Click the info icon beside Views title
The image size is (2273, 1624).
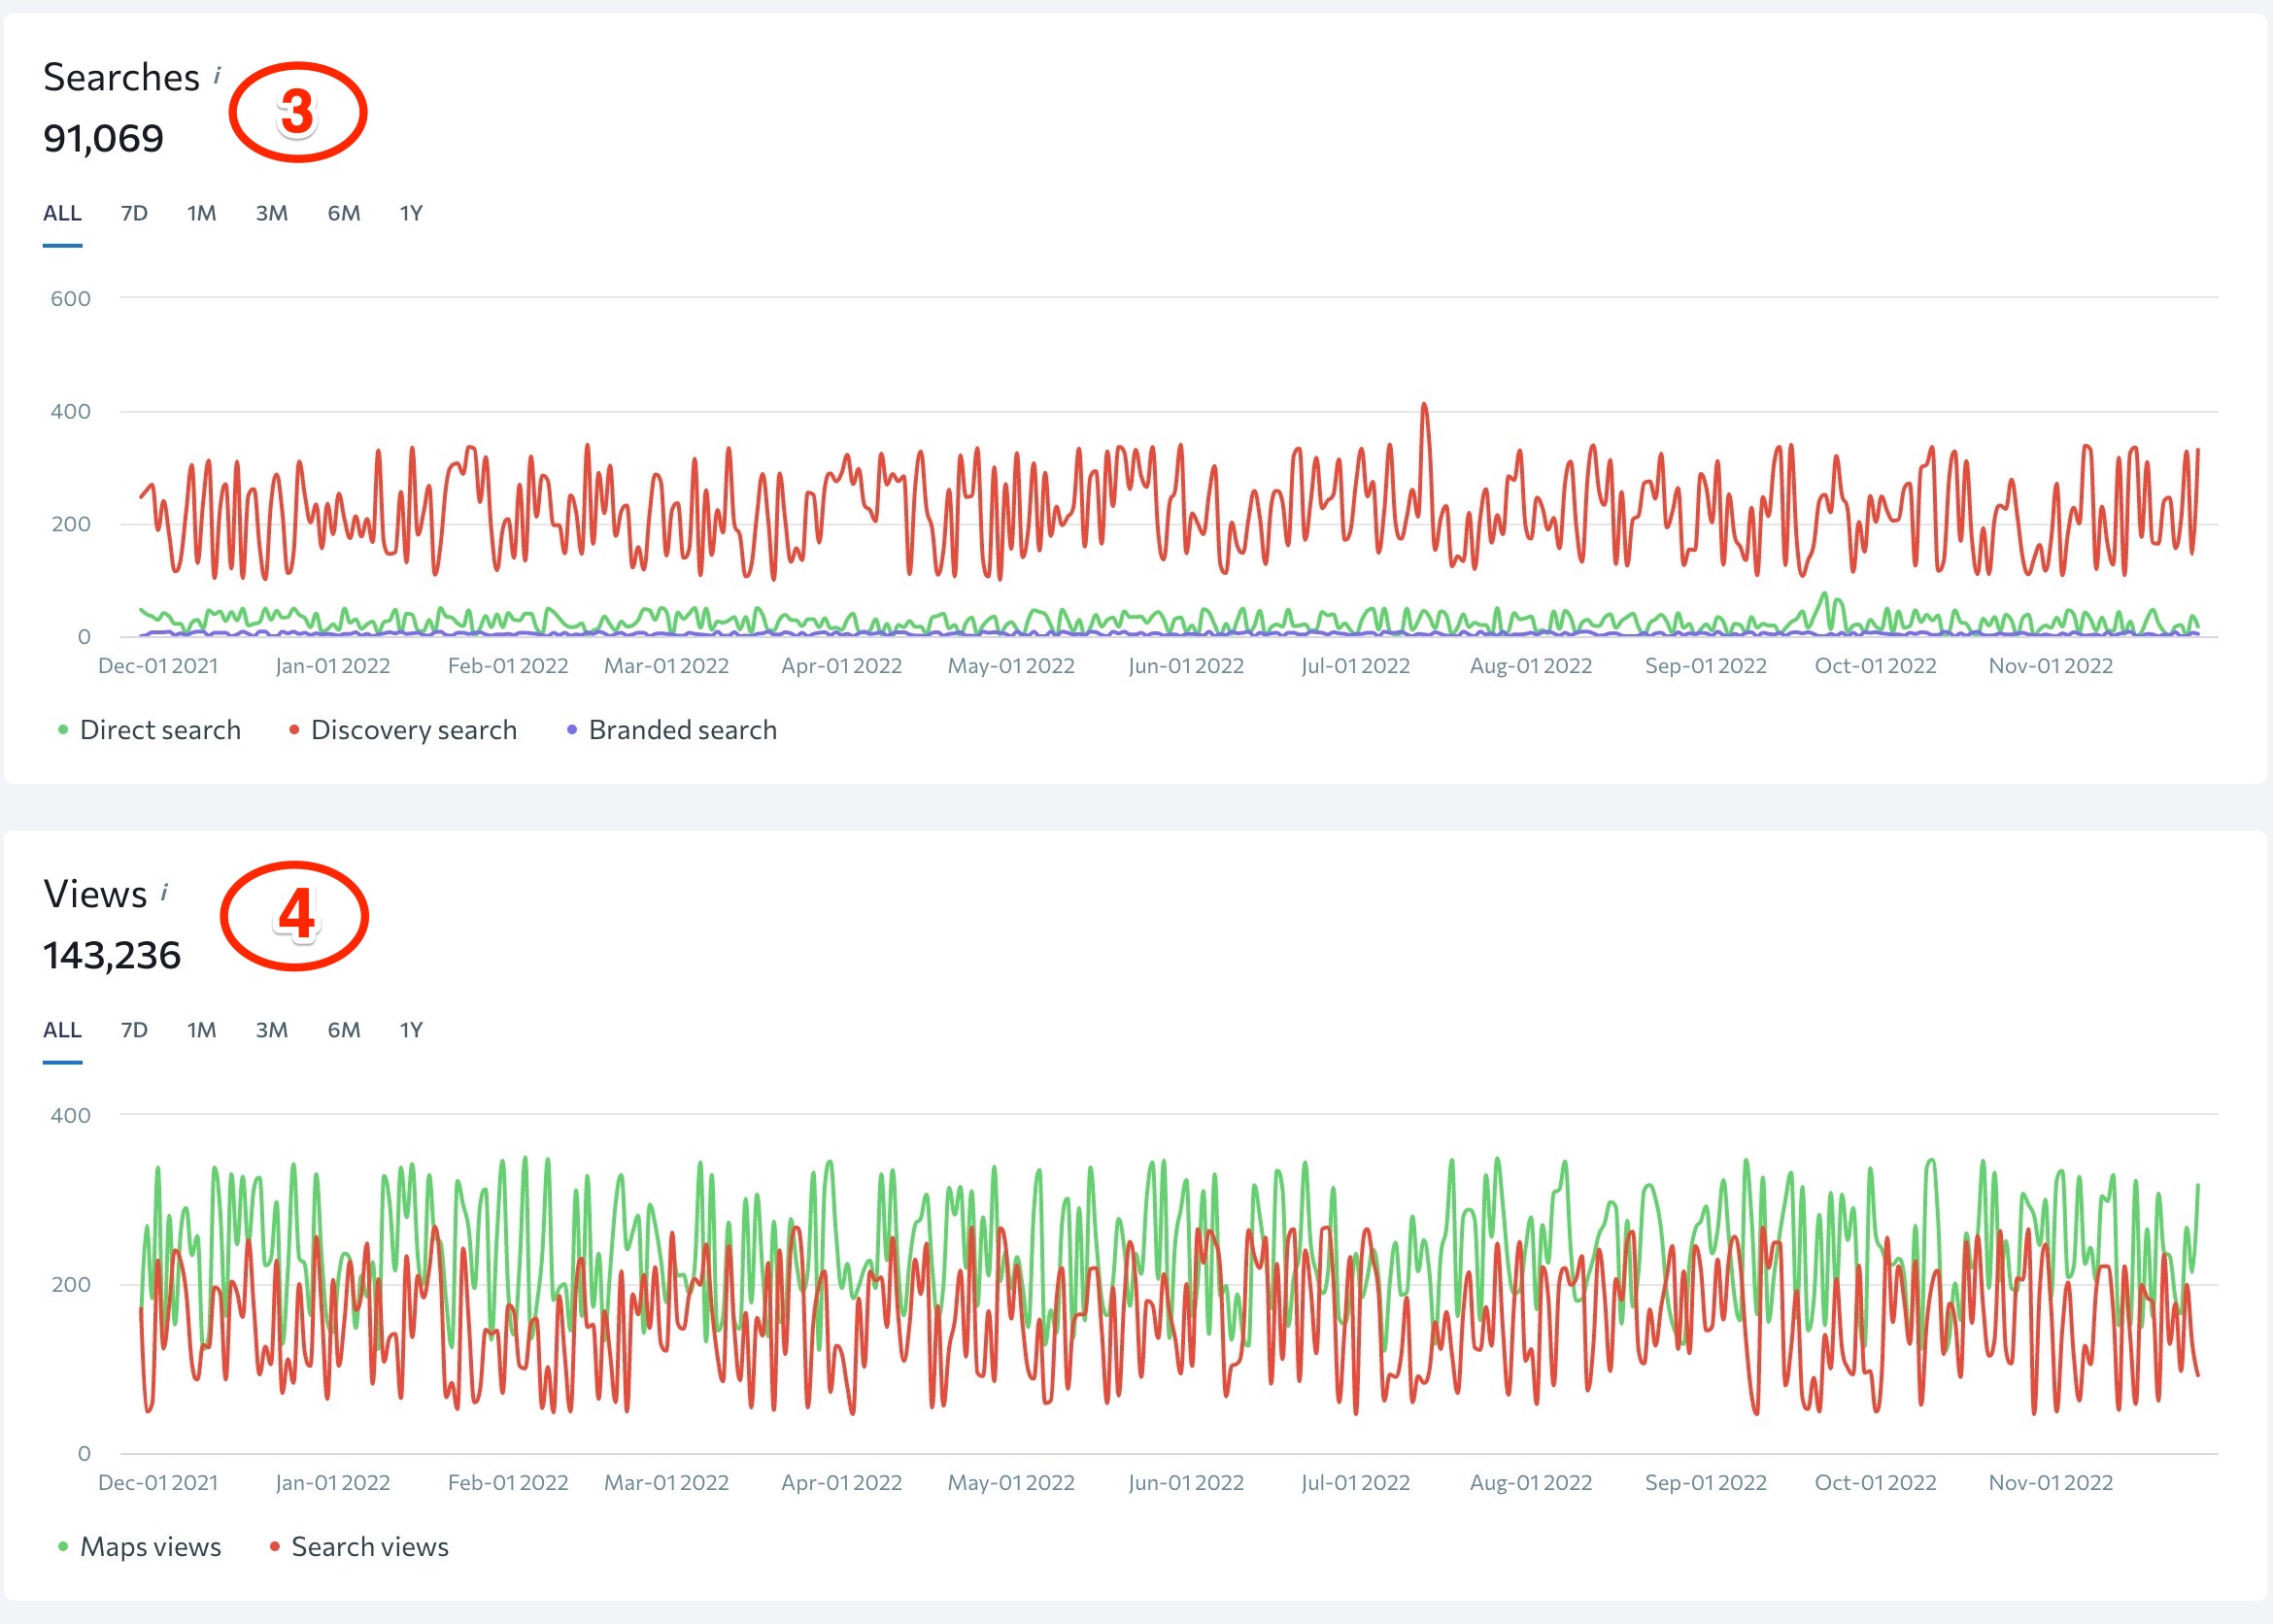tap(164, 892)
